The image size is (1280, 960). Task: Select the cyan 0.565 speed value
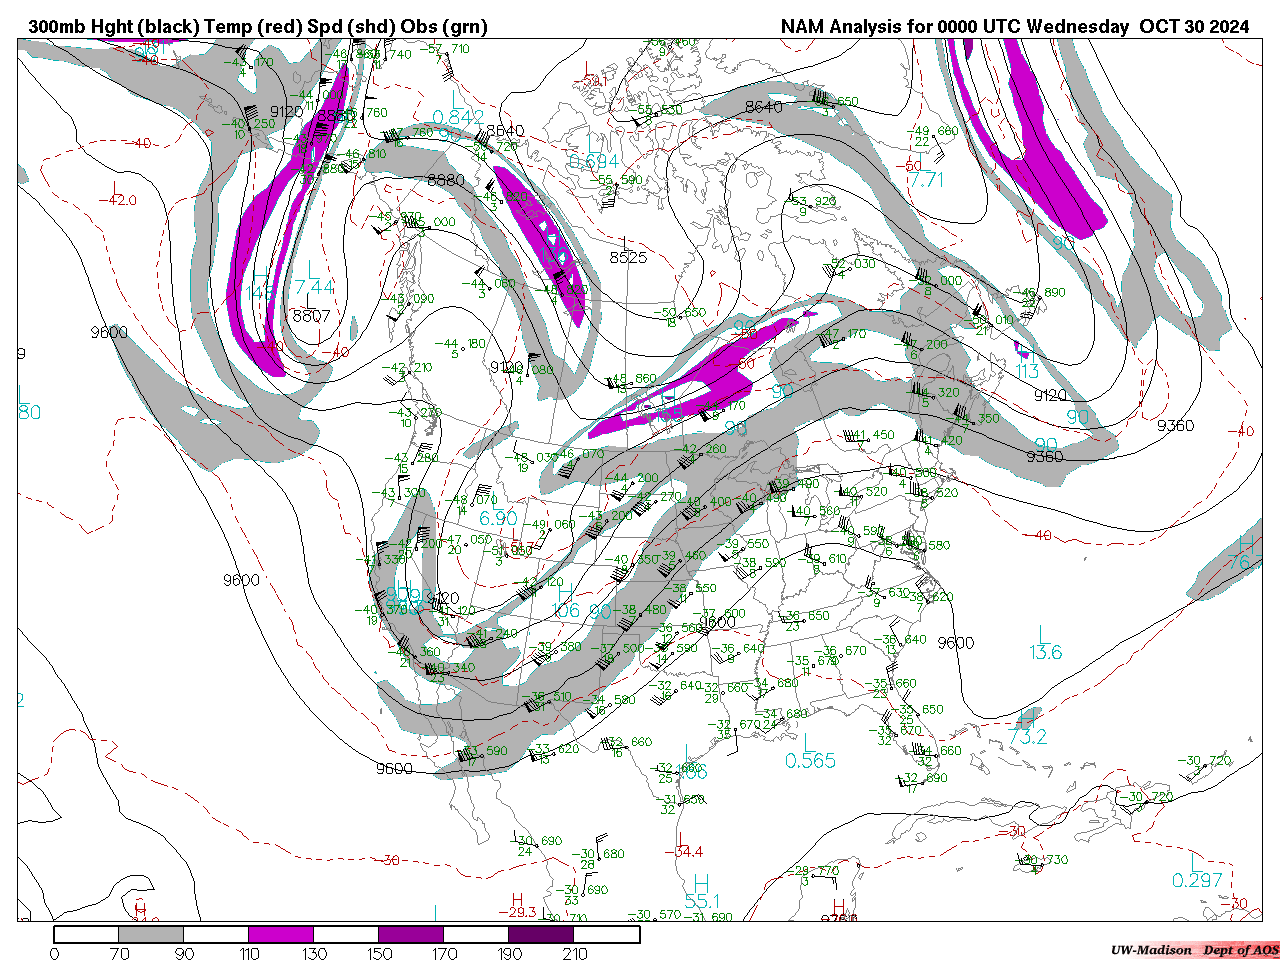click(810, 761)
